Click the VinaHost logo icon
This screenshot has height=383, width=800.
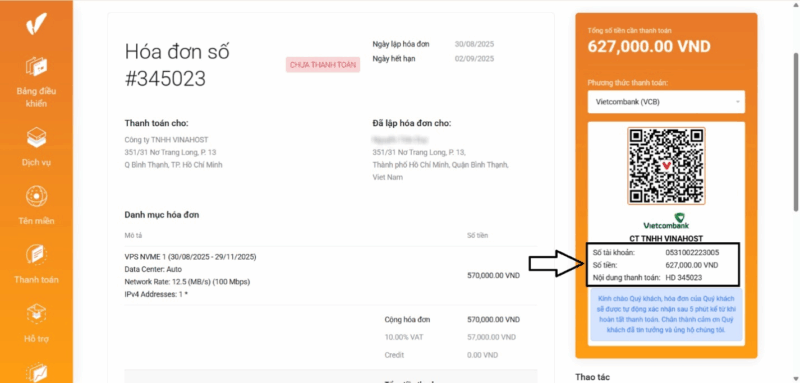37,23
